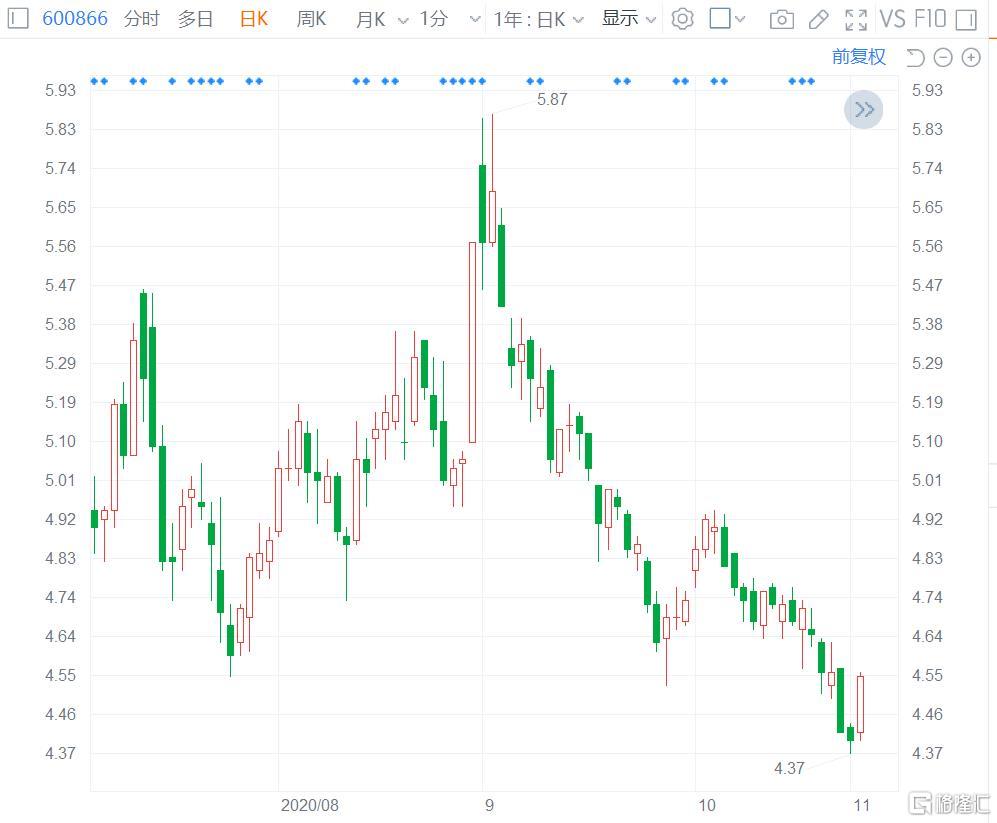Screen dimensions: 997x823
Task: Enter fullscreen chart mode
Action: click(856, 20)
